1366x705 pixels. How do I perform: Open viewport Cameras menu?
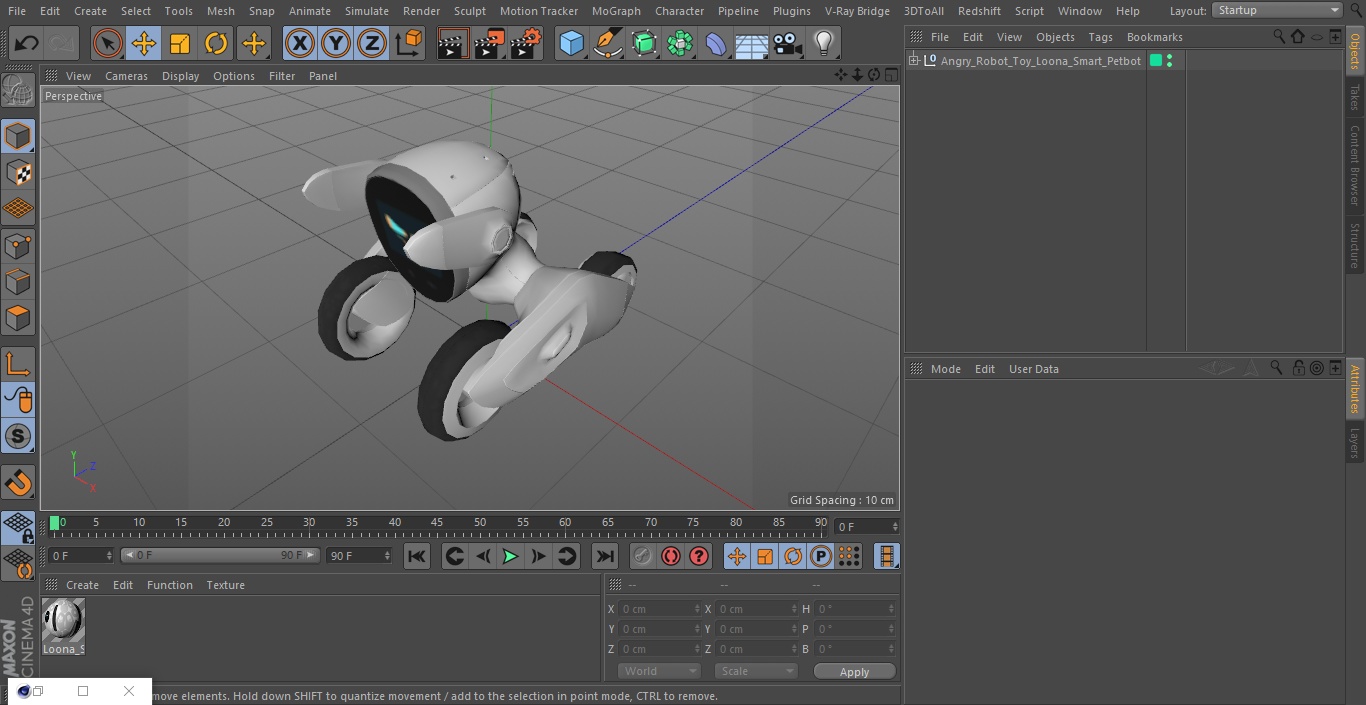tap(126, 76)
